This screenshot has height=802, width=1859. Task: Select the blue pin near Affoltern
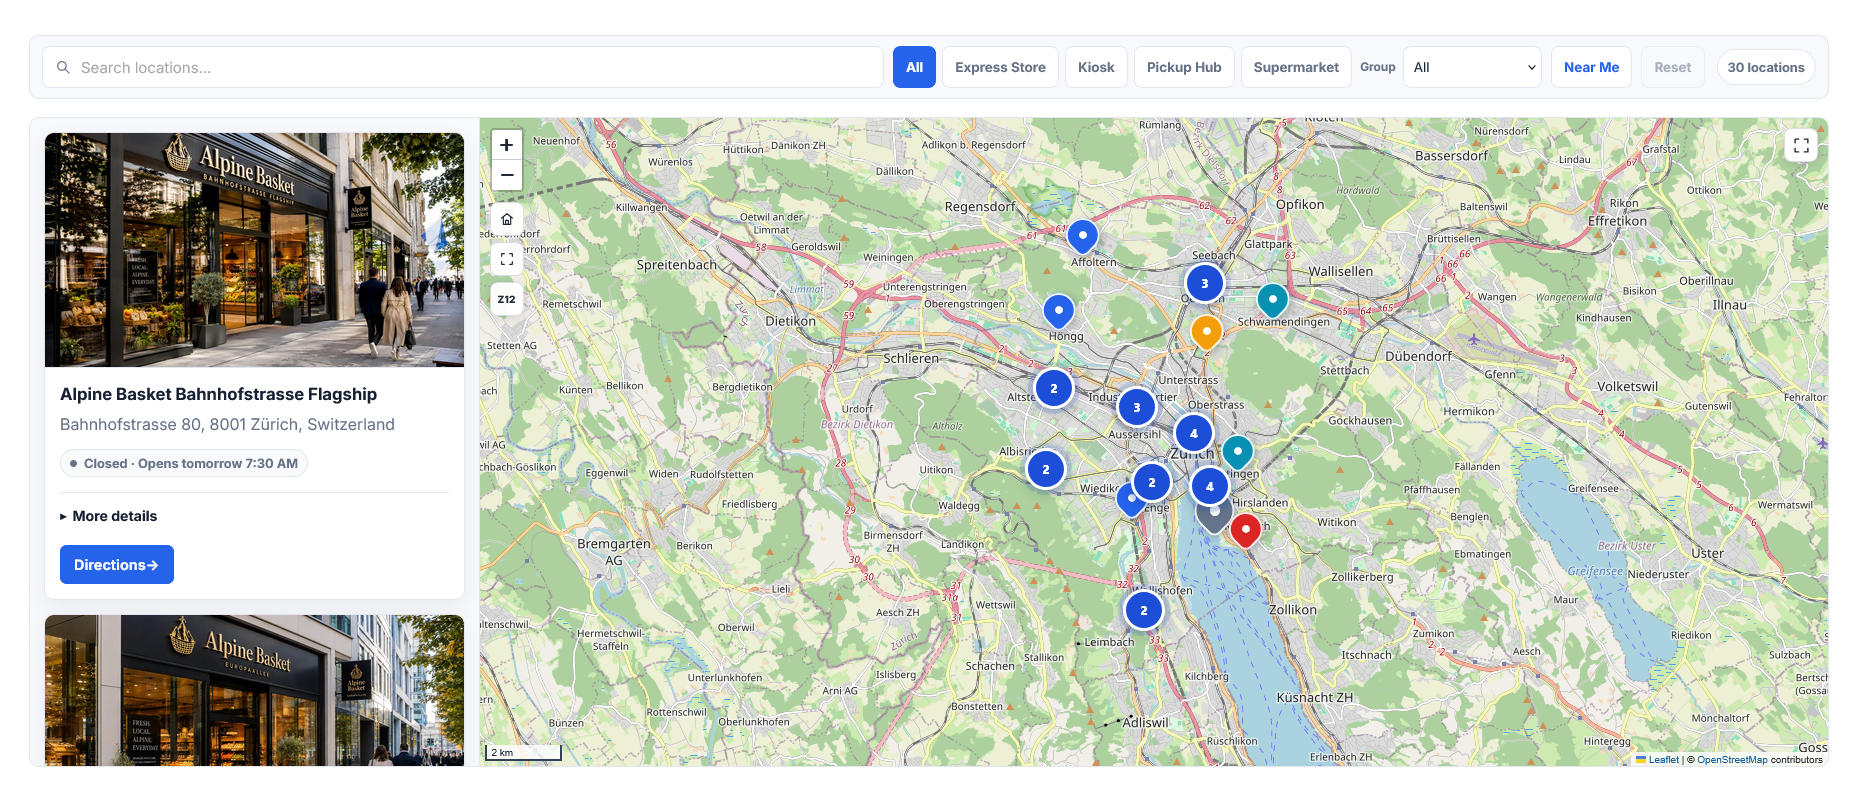point(1082,236)
